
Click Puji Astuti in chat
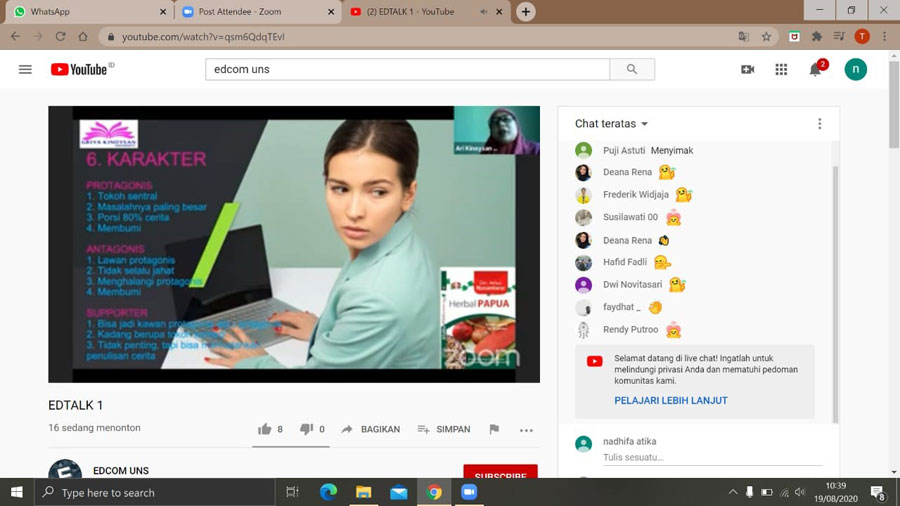coord(624,150)
